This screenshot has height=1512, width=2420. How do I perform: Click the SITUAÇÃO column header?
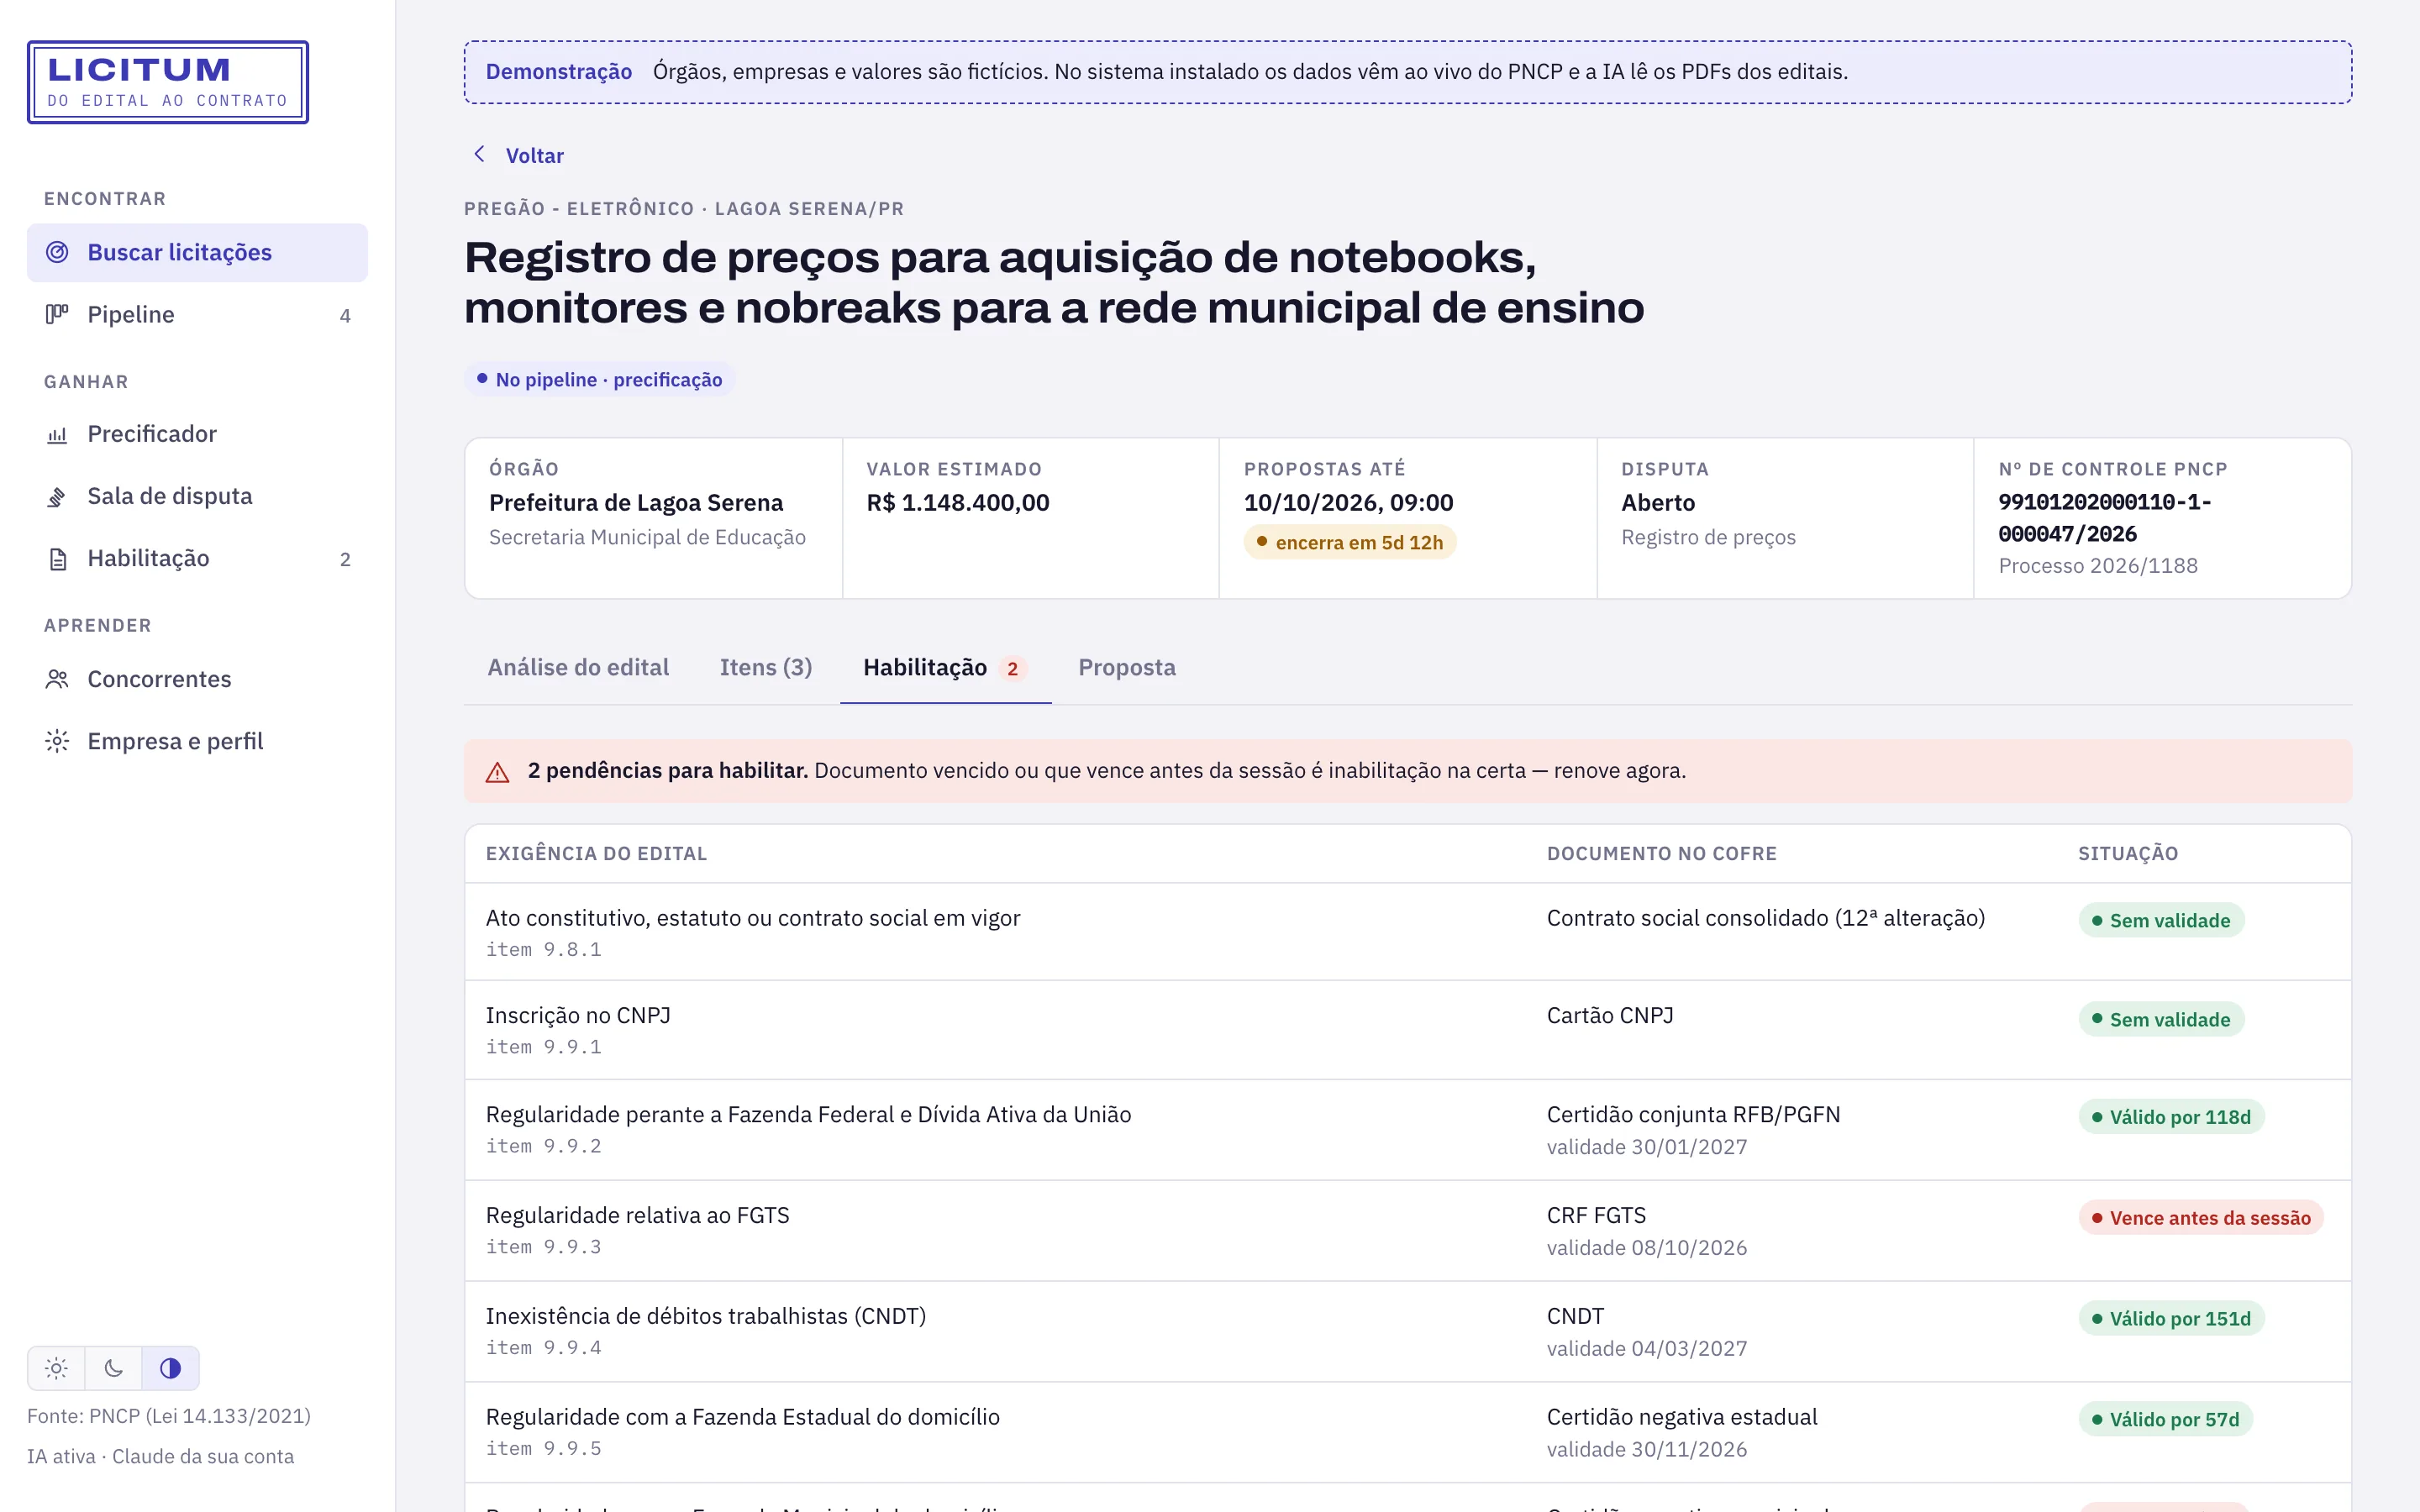click(2128, 853)
